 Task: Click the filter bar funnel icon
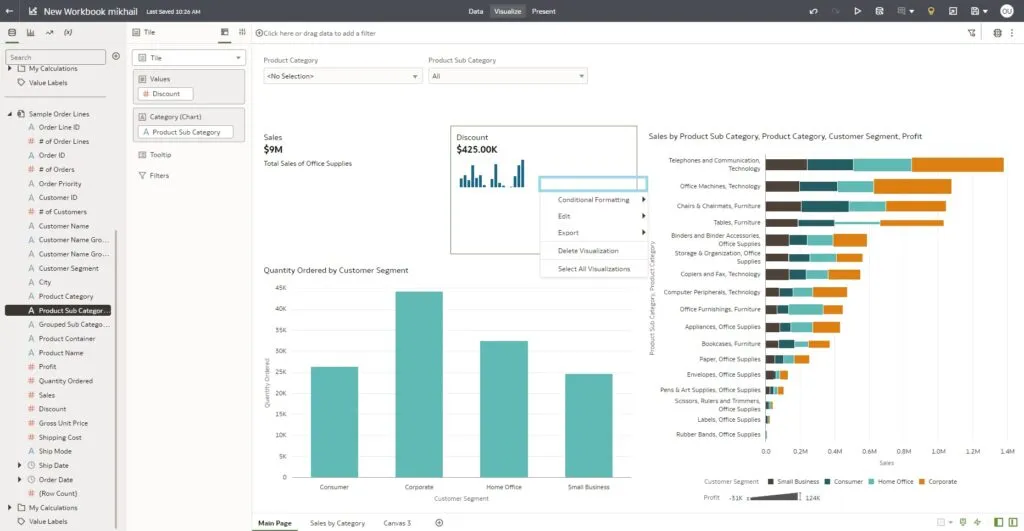971,33
